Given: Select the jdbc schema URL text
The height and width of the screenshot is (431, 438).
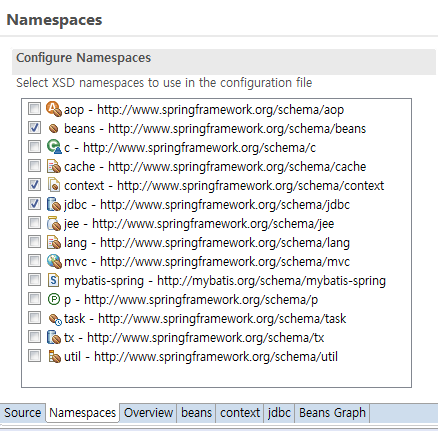Looking at the screenshot, I should pyautogui.click(x=225, y=205).
